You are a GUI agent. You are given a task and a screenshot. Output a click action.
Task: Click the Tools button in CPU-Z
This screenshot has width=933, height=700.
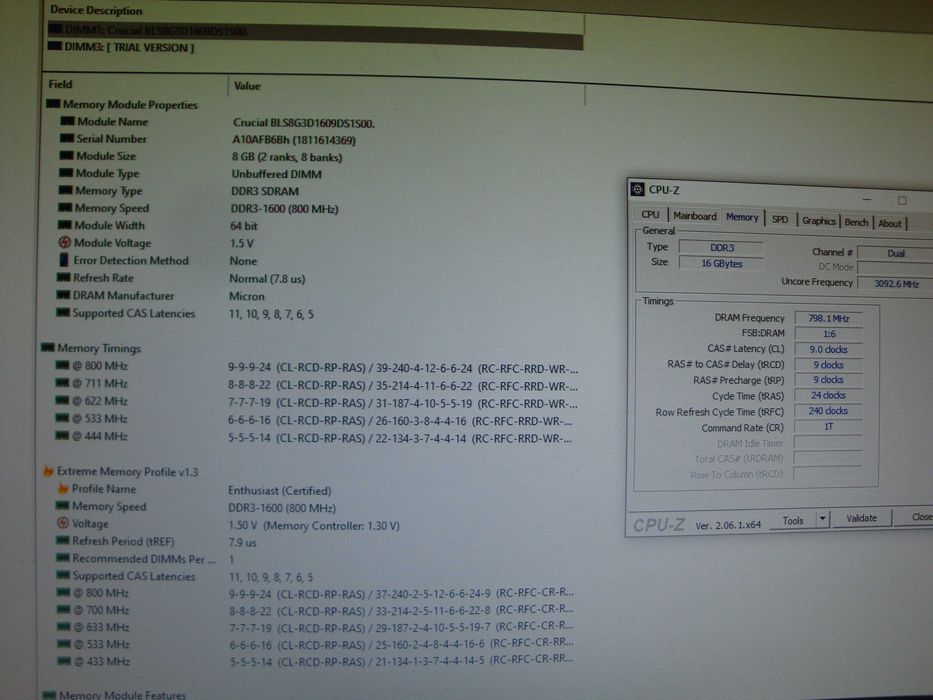(x=793, y=520)
